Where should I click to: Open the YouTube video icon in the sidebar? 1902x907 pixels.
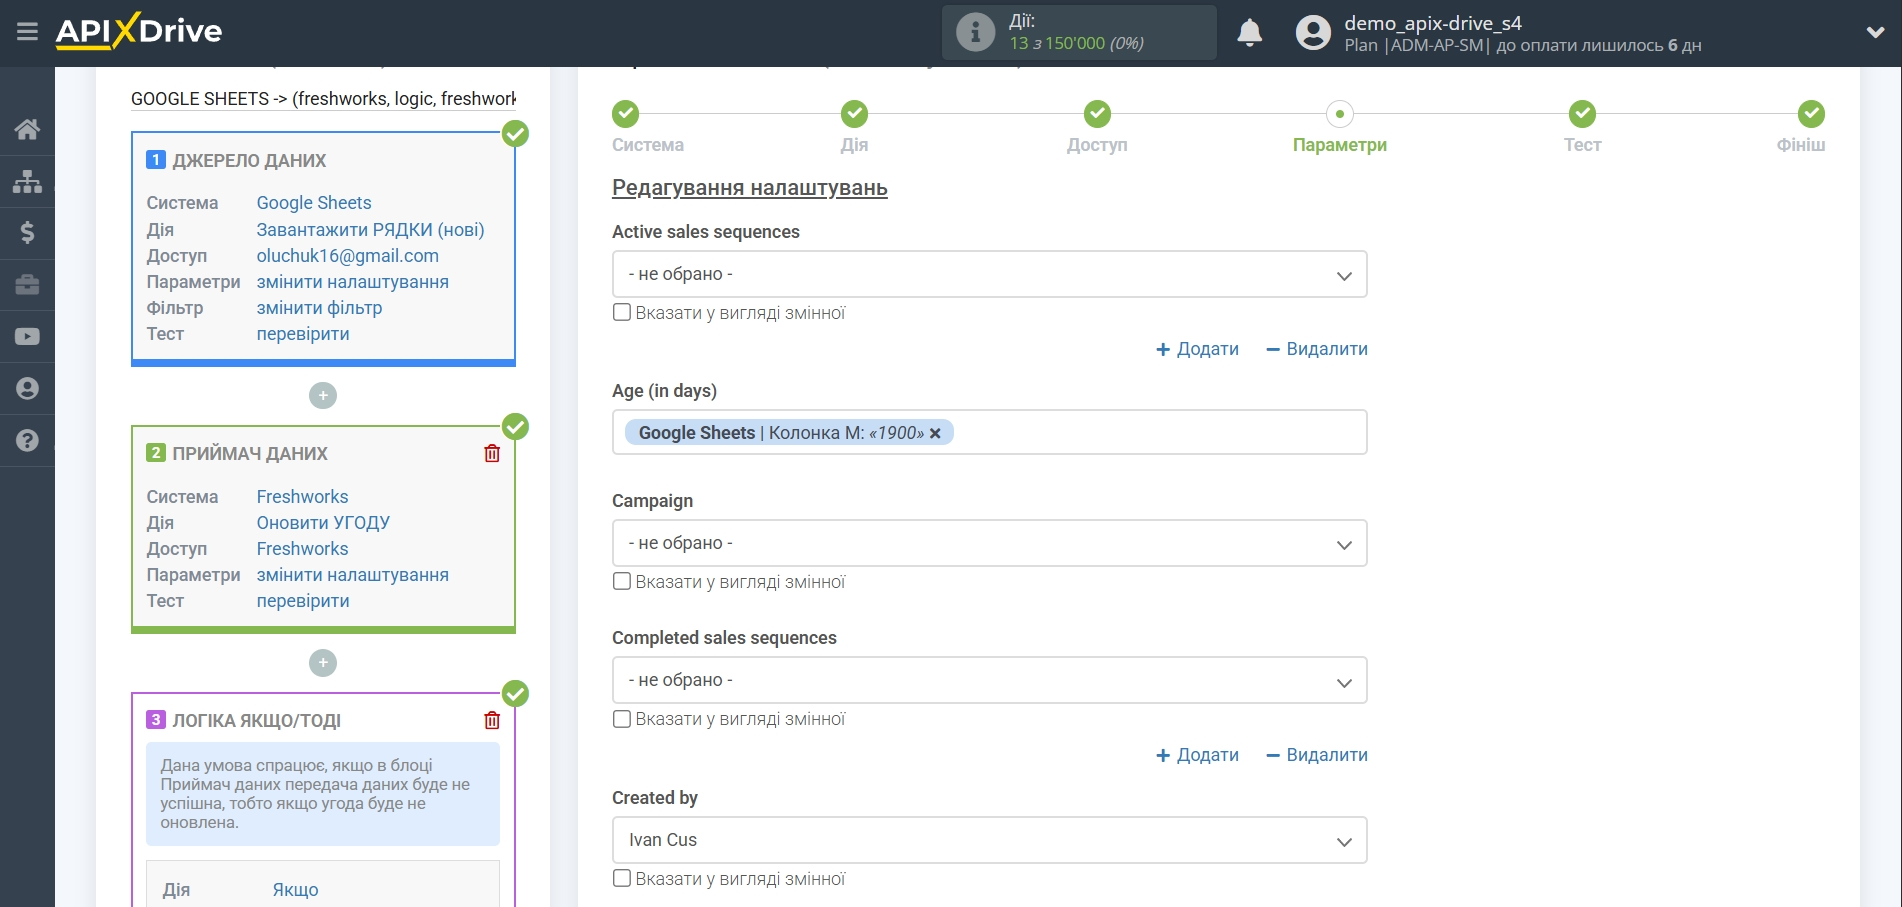pyautogui.click(x=27, y=337)
